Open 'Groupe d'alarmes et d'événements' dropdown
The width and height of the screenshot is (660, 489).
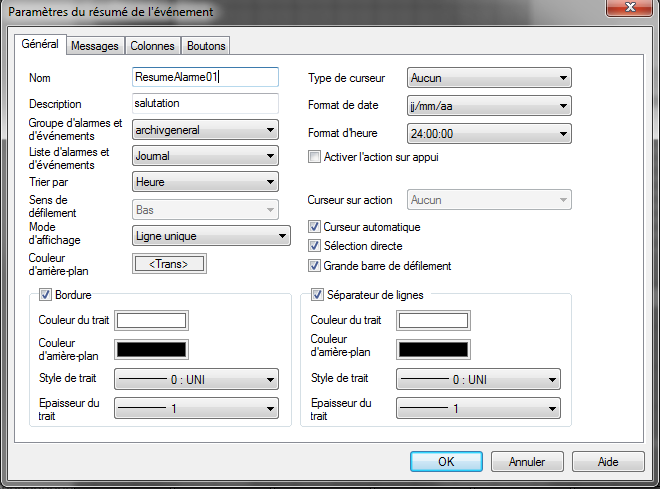[x=205, y=129]
